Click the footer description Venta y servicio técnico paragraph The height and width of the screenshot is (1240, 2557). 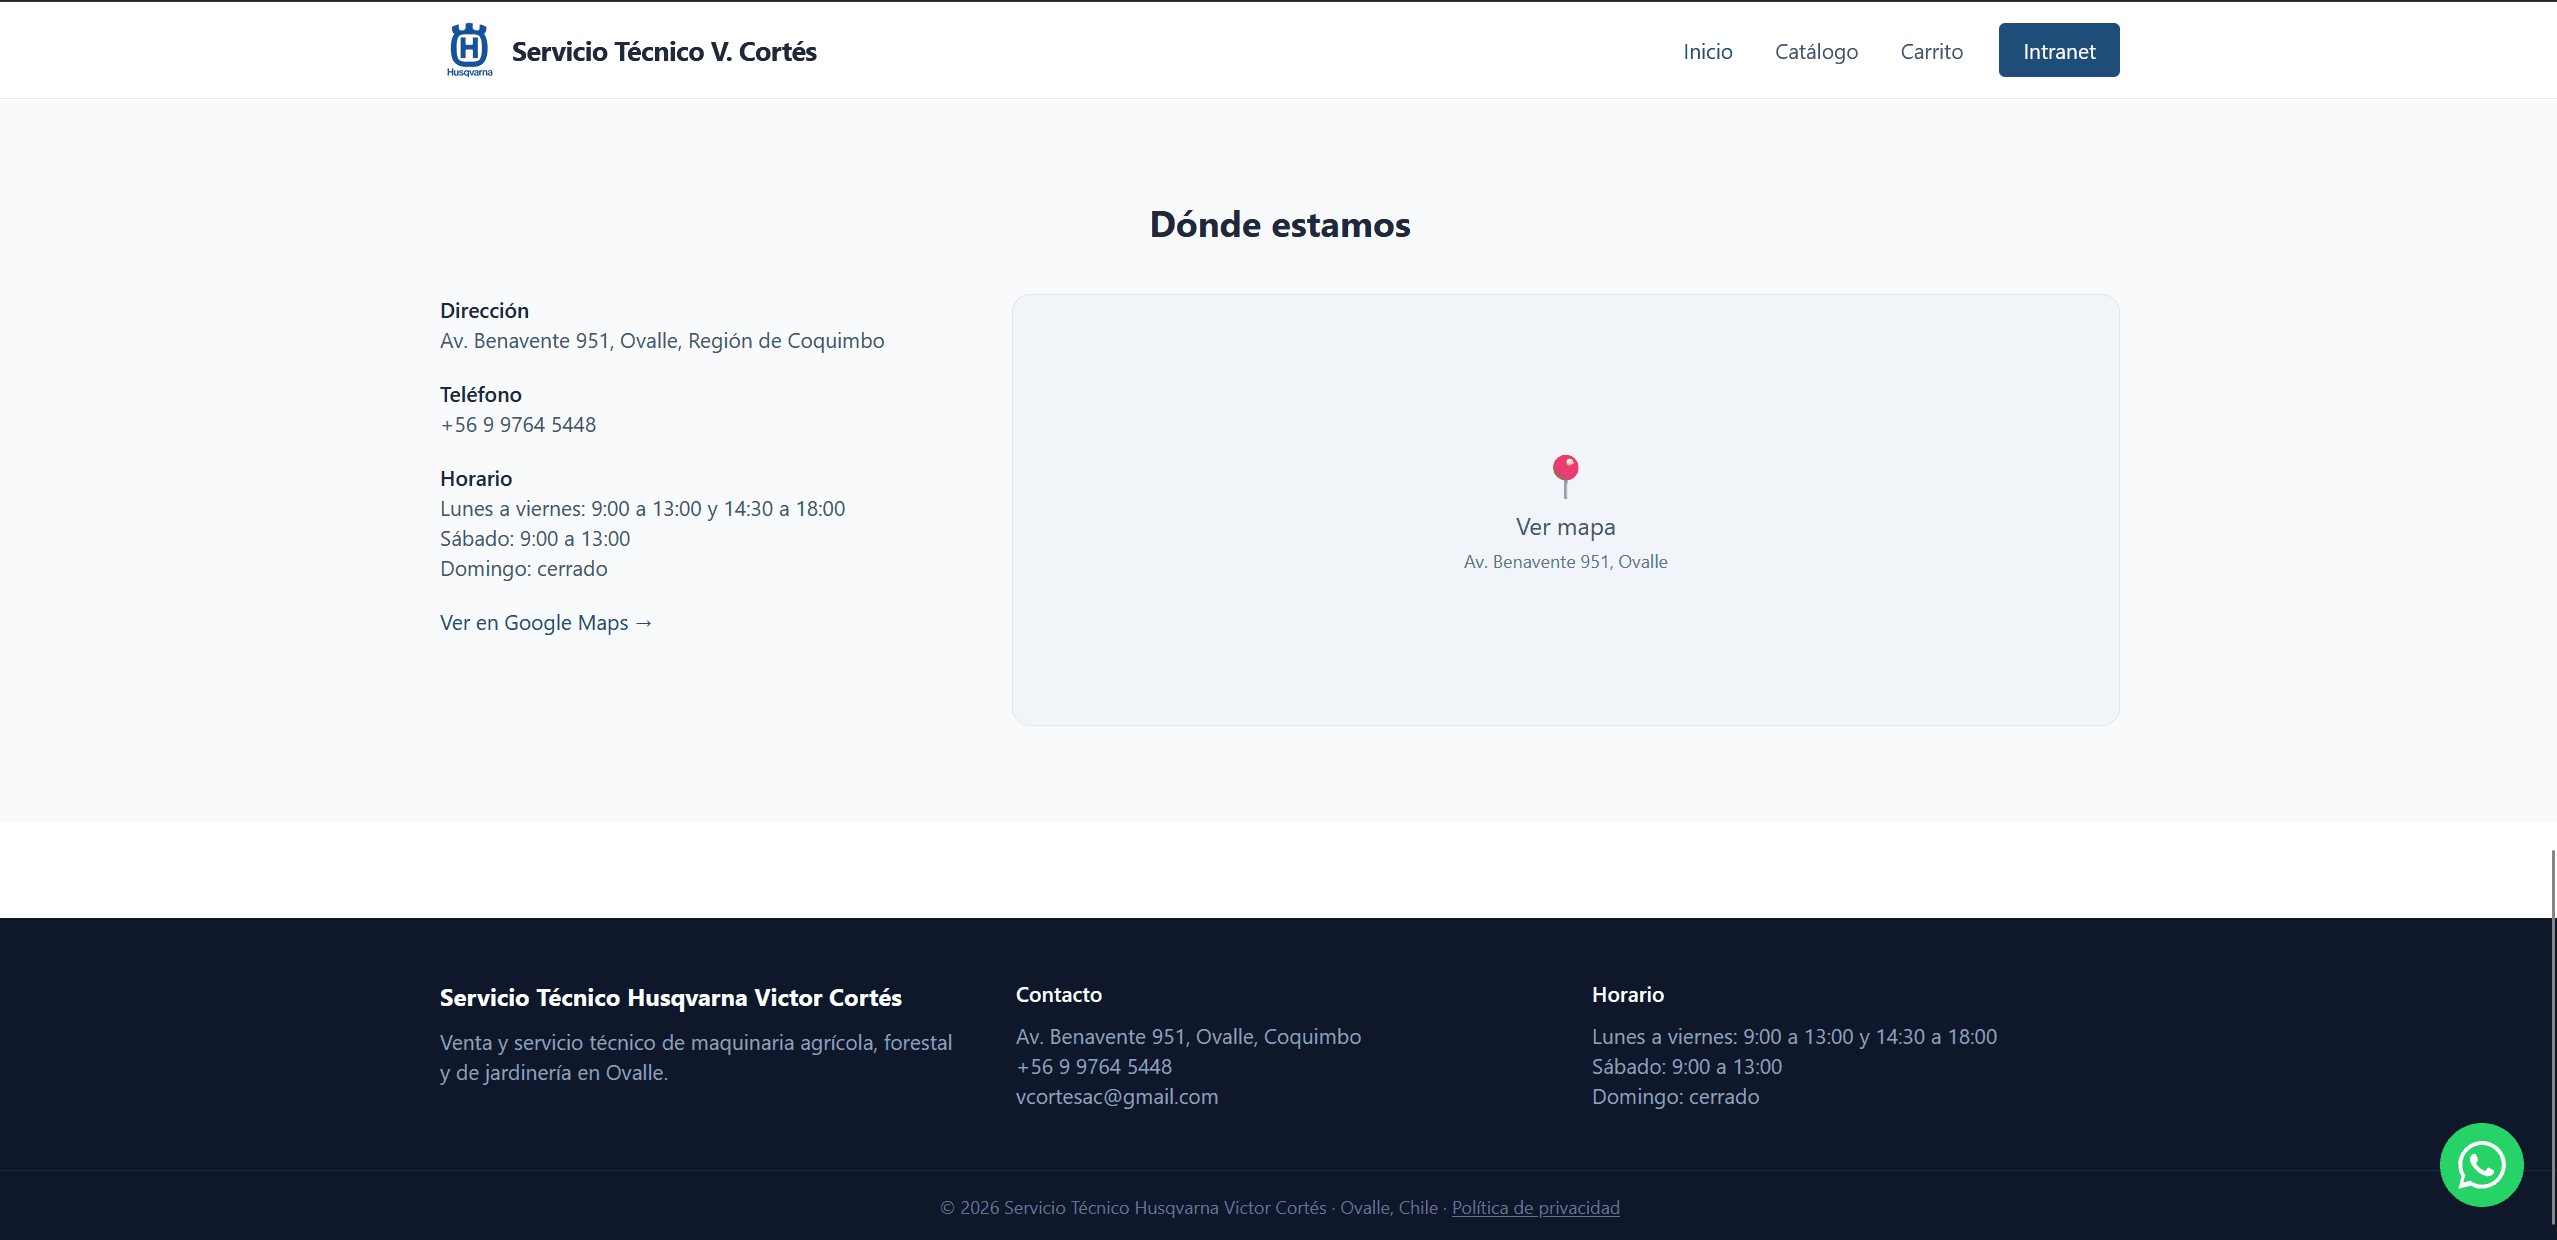click(x=696, y=1058)
